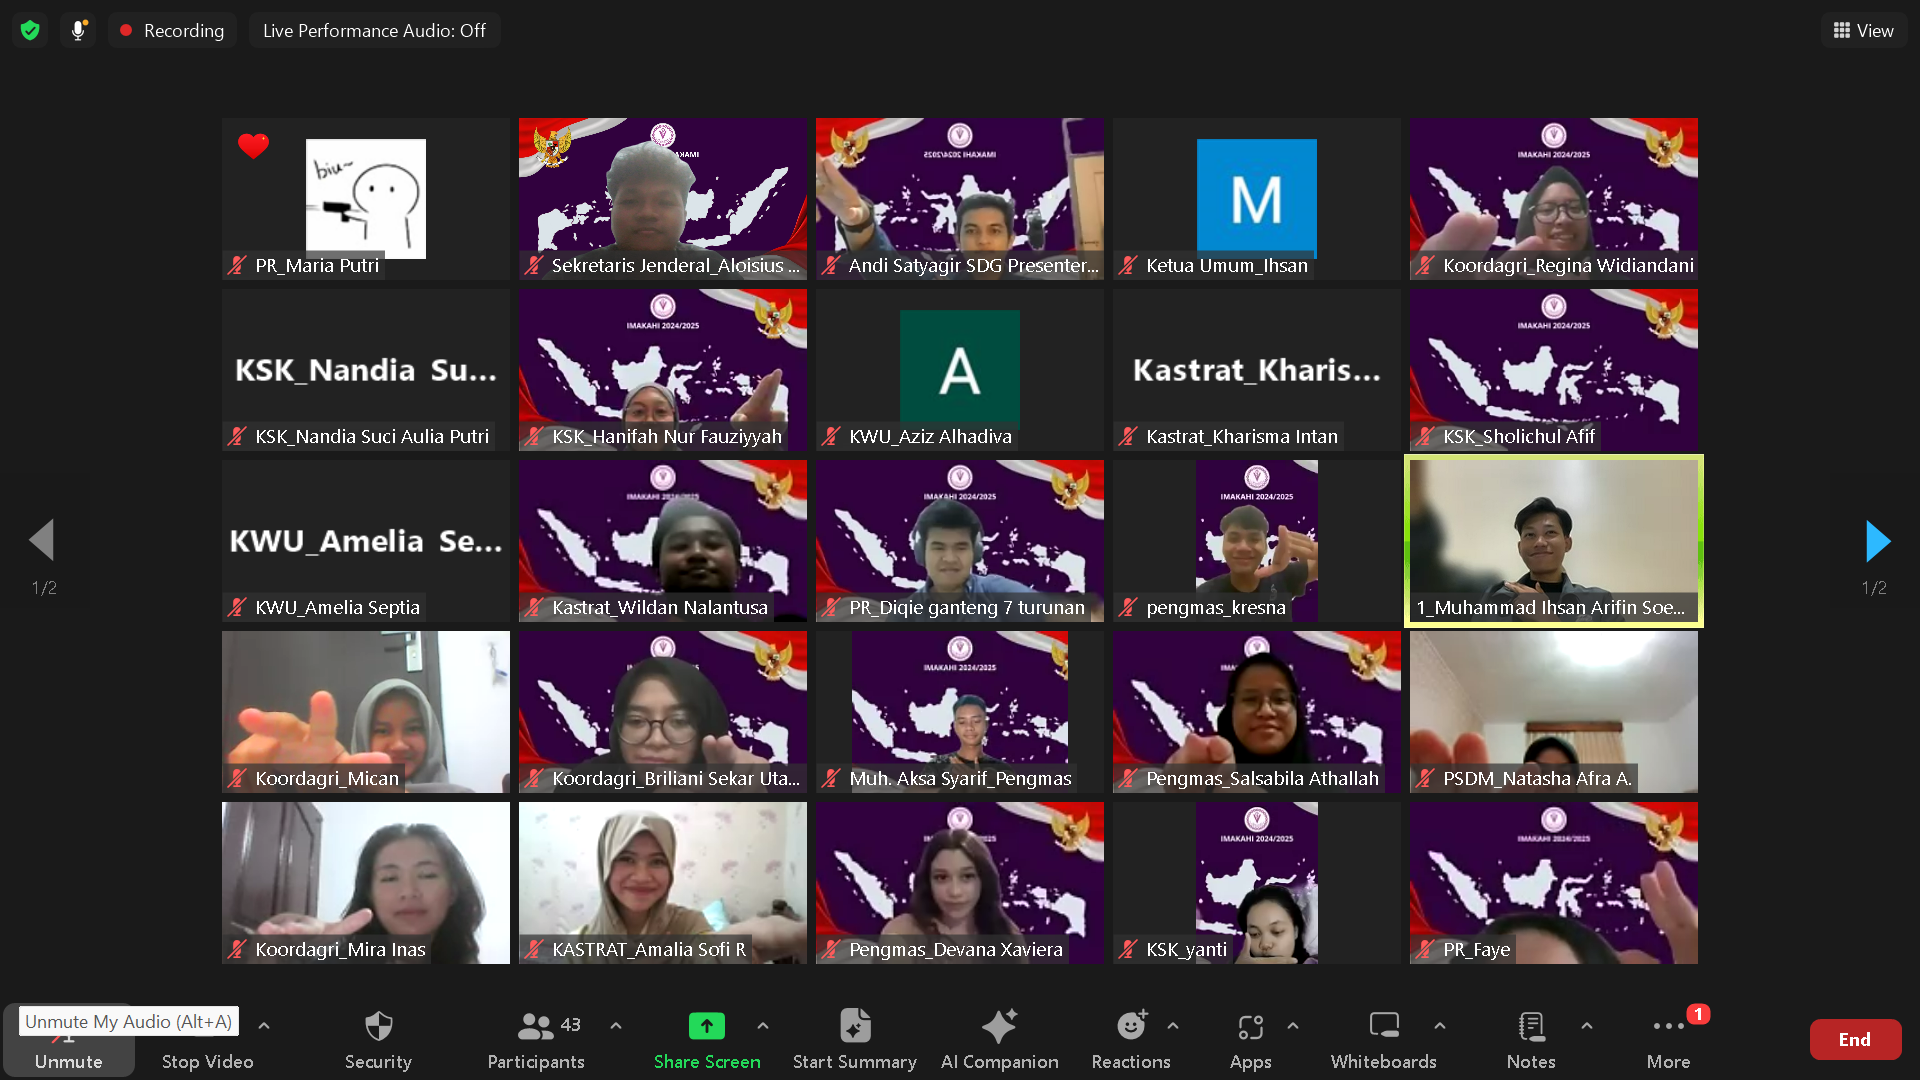The image size is (1920, 1080).
Task: Expand the audio options chevron next to Unmute
Action: (264, 1025)
